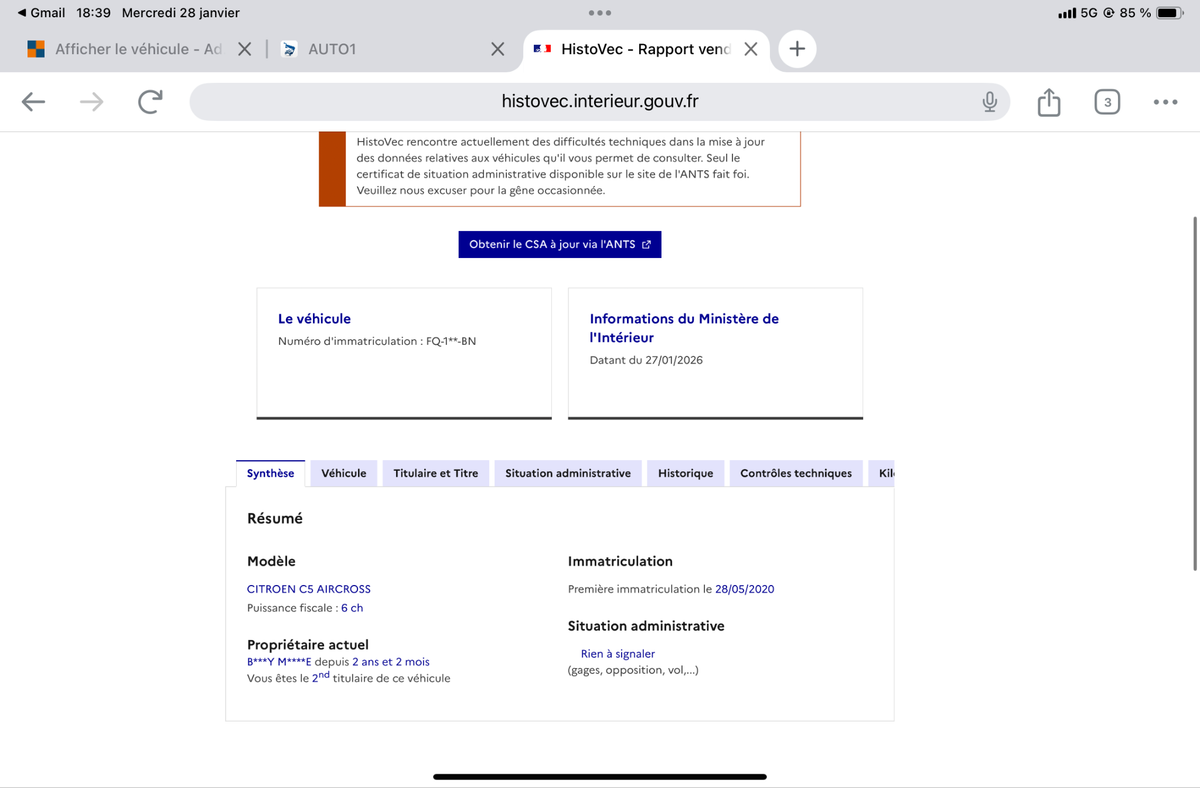The image size is (1200, 788).
Task: Tap the microphone voice search icon
Action: 989,101
